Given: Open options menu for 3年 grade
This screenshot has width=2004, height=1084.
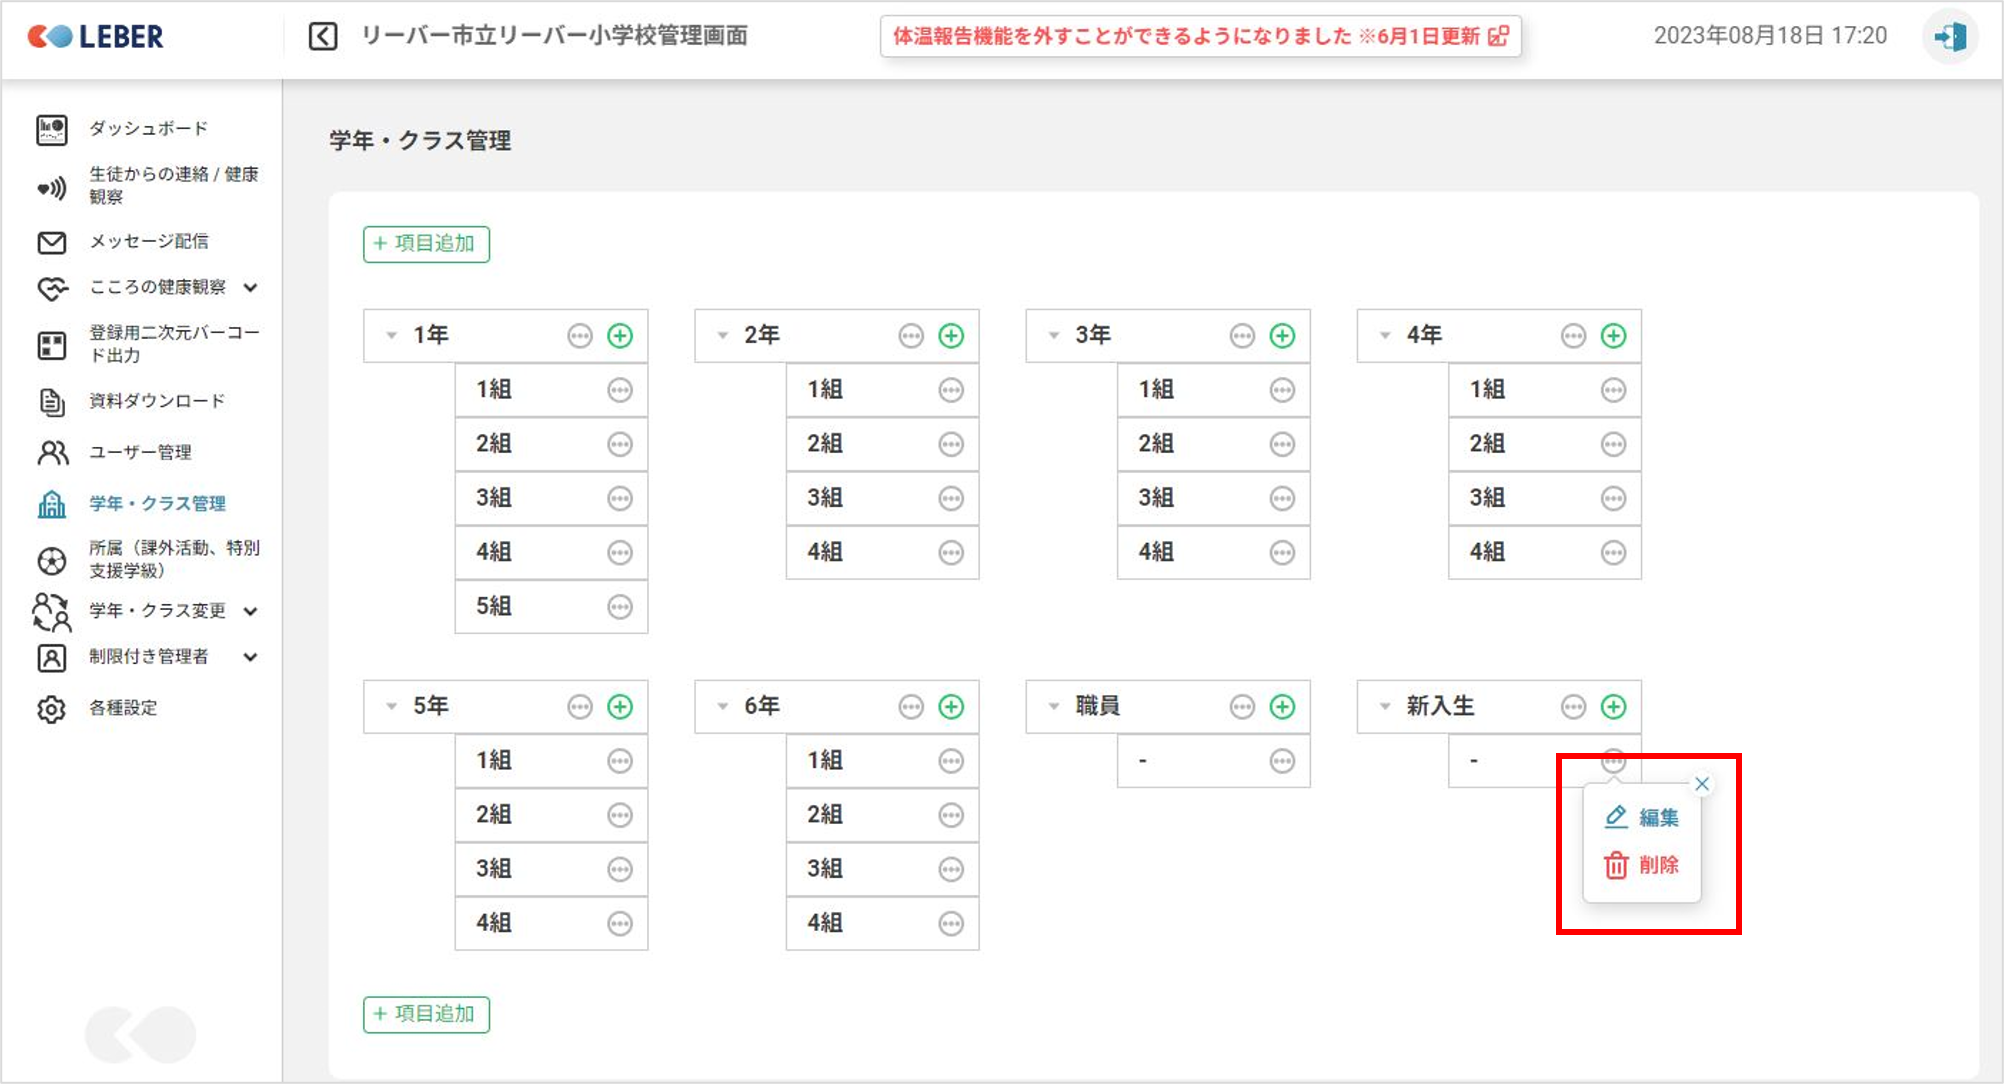Looking at the screenshot, I should 1242,336.
